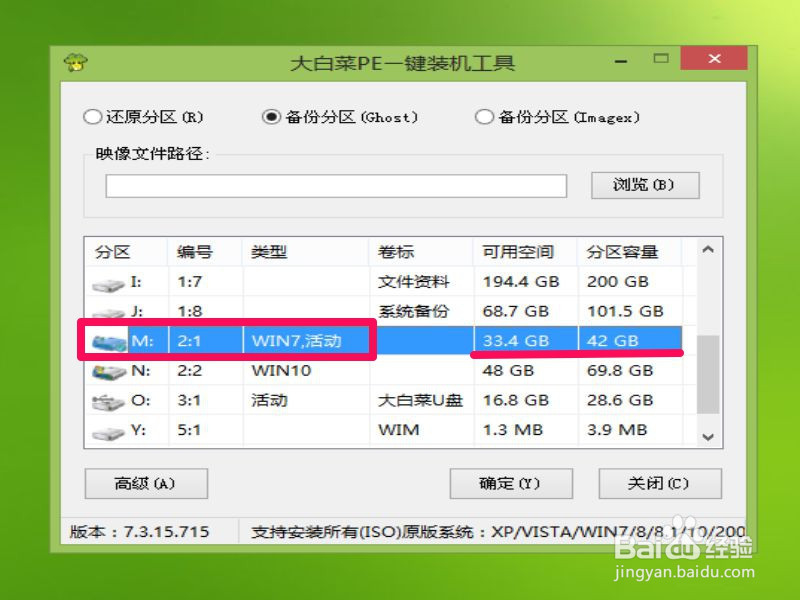
Task: Click partition number 1:8
Action: (189, 311)
